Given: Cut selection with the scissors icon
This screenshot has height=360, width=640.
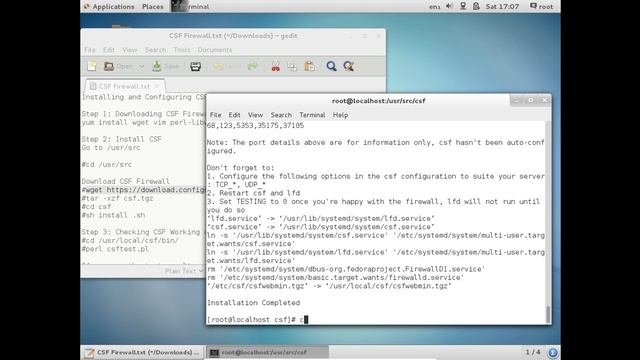Looking at the screenshot, I should pyautogui.click(x=276, y=66).
